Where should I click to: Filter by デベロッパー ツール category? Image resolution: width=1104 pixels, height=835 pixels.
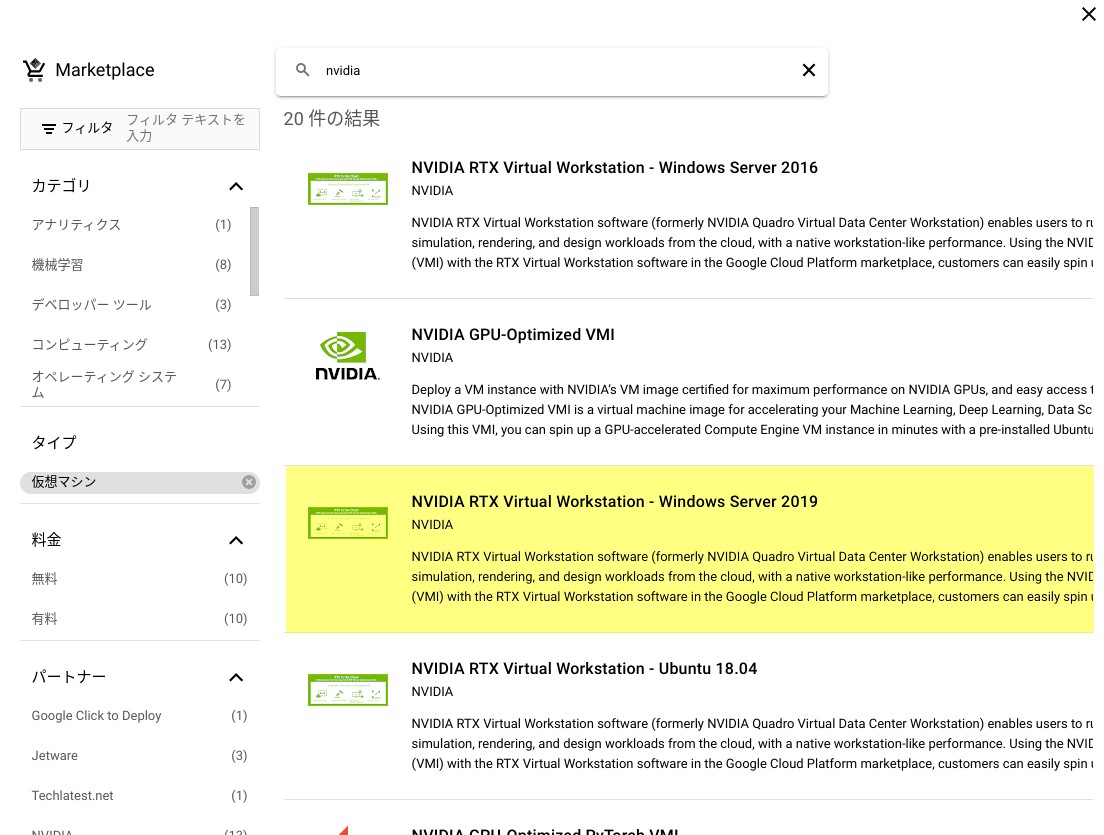click(x=132, y=305)
